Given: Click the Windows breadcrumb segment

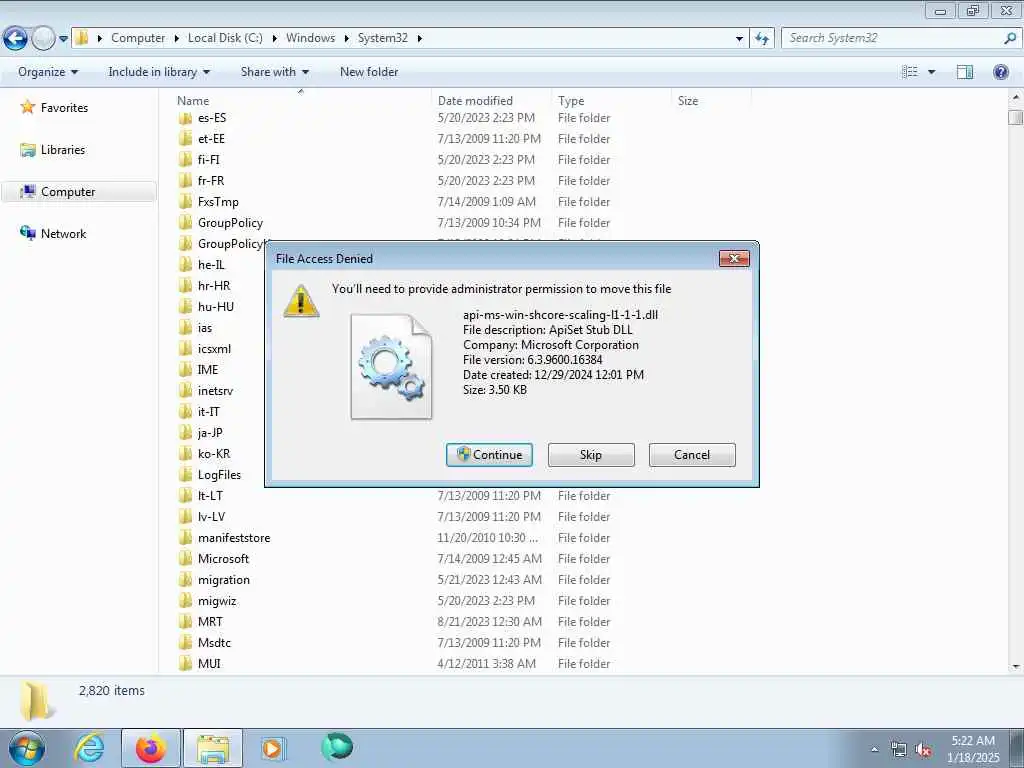Looking at the screenshot, I should (x=310, y=38).
